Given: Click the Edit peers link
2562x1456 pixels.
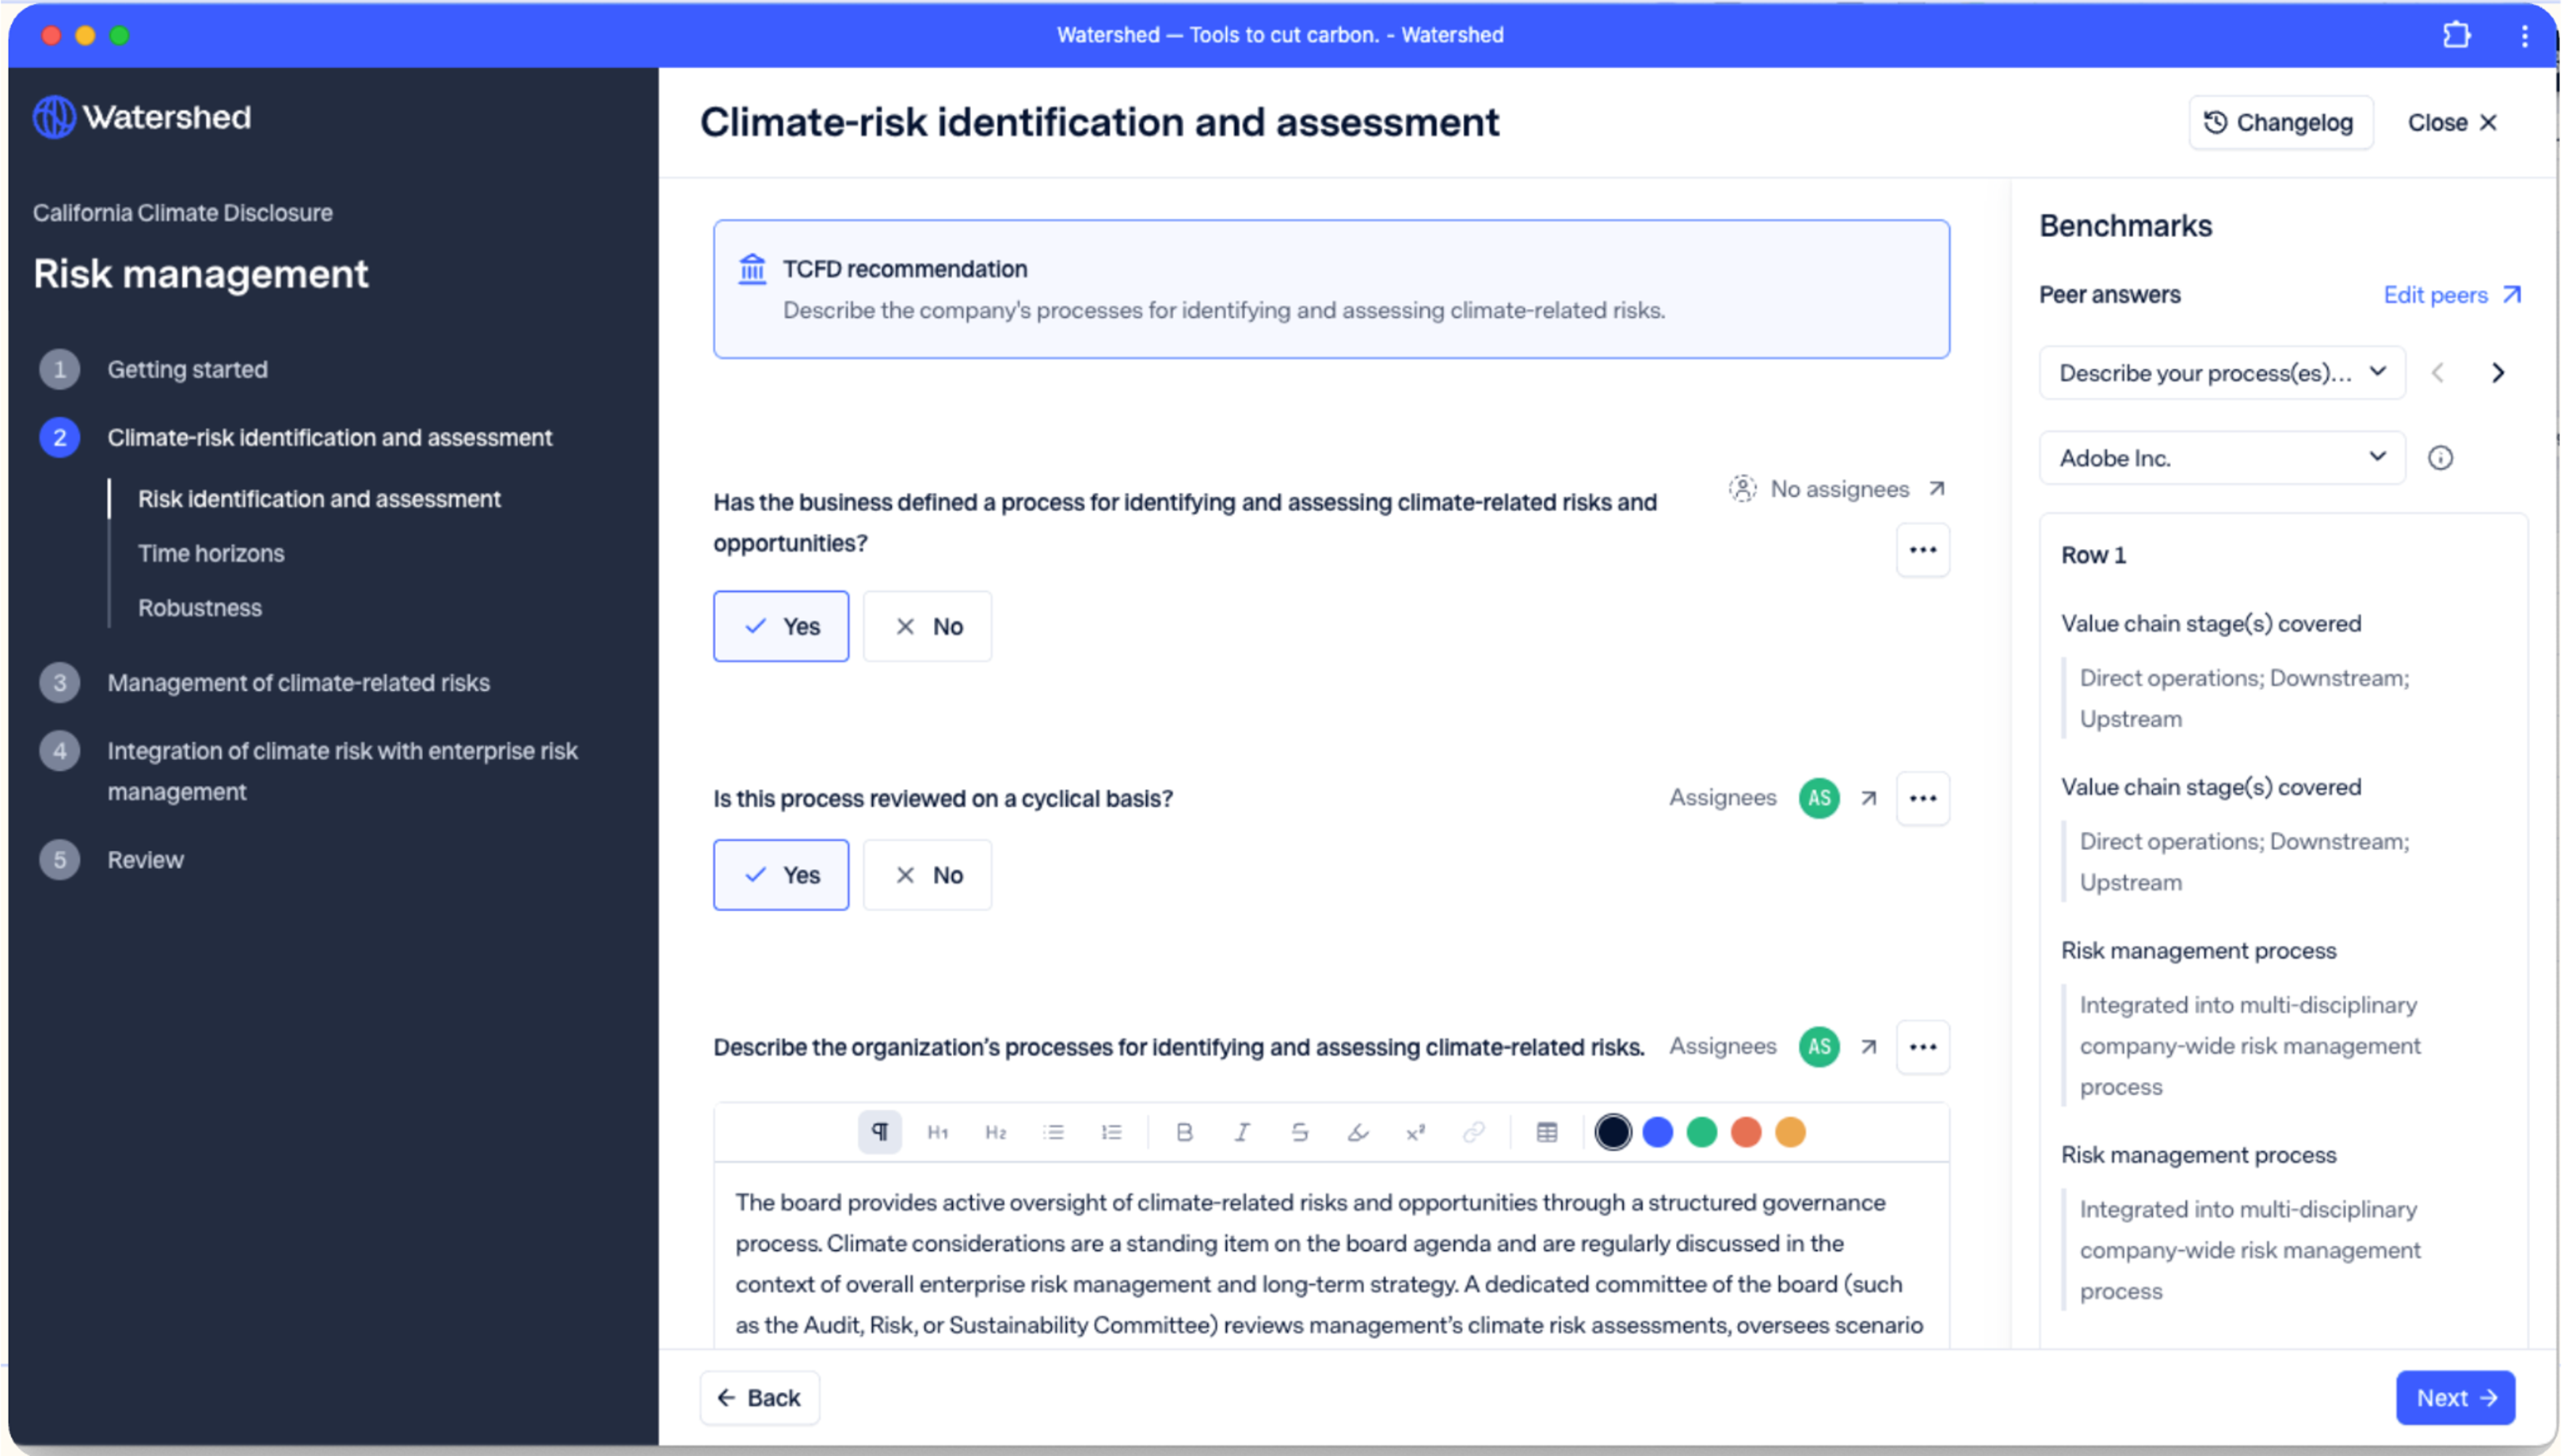Looking at the screenshot, I should pyautogui.click(x=2452, y=295).
